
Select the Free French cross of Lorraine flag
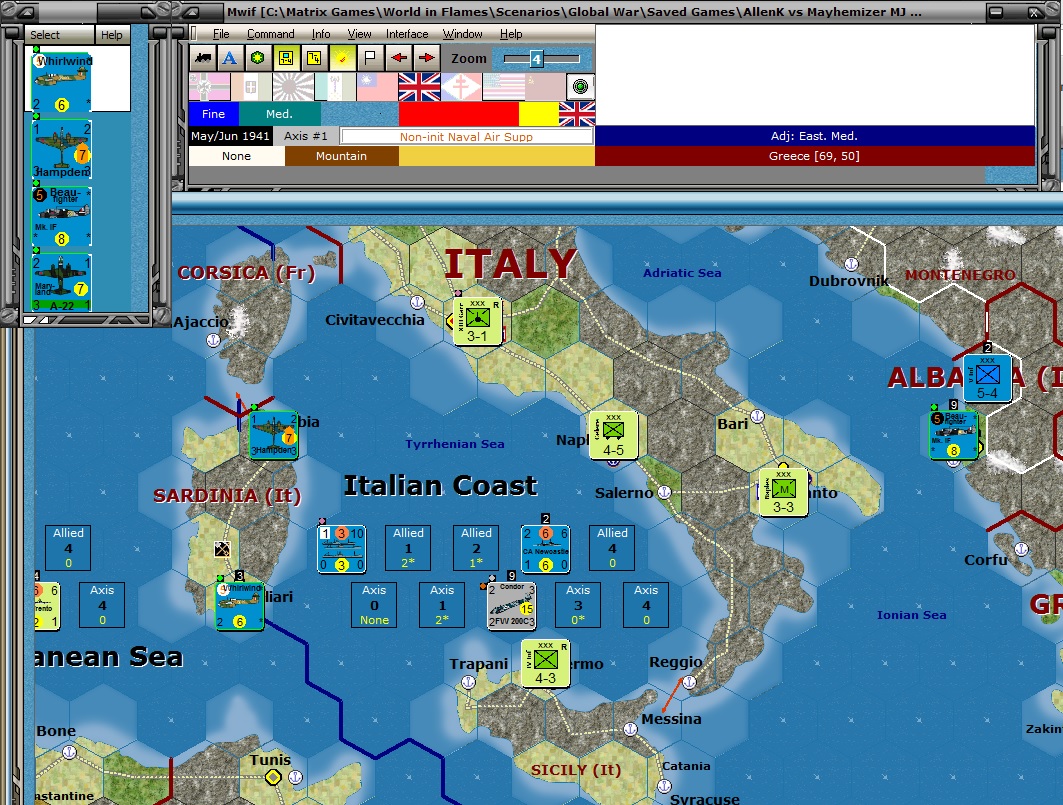tap(461, 87)
